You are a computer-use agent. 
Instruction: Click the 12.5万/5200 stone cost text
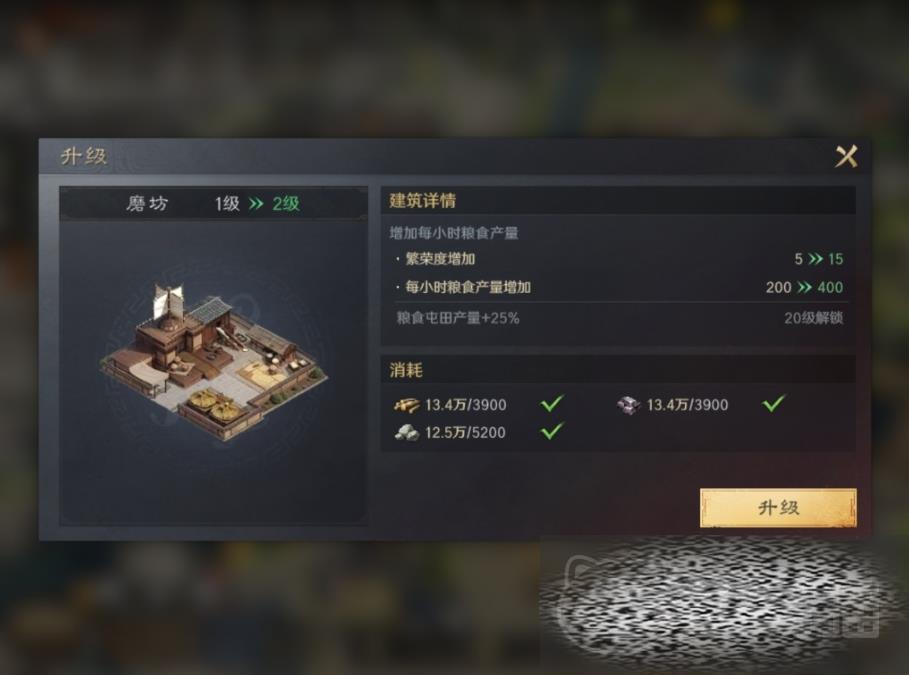(465, 433)
